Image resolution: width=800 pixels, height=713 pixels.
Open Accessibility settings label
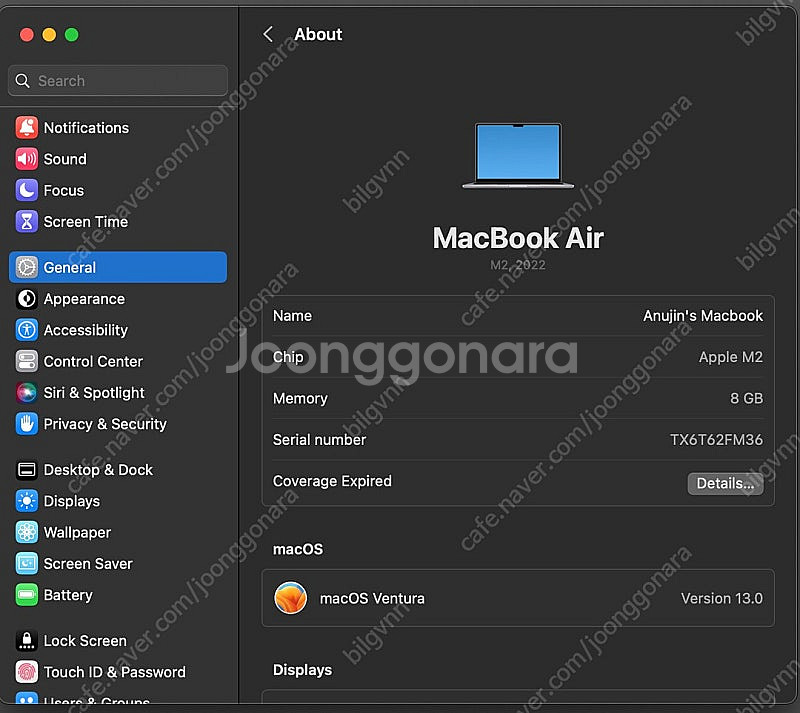(86, 330)
